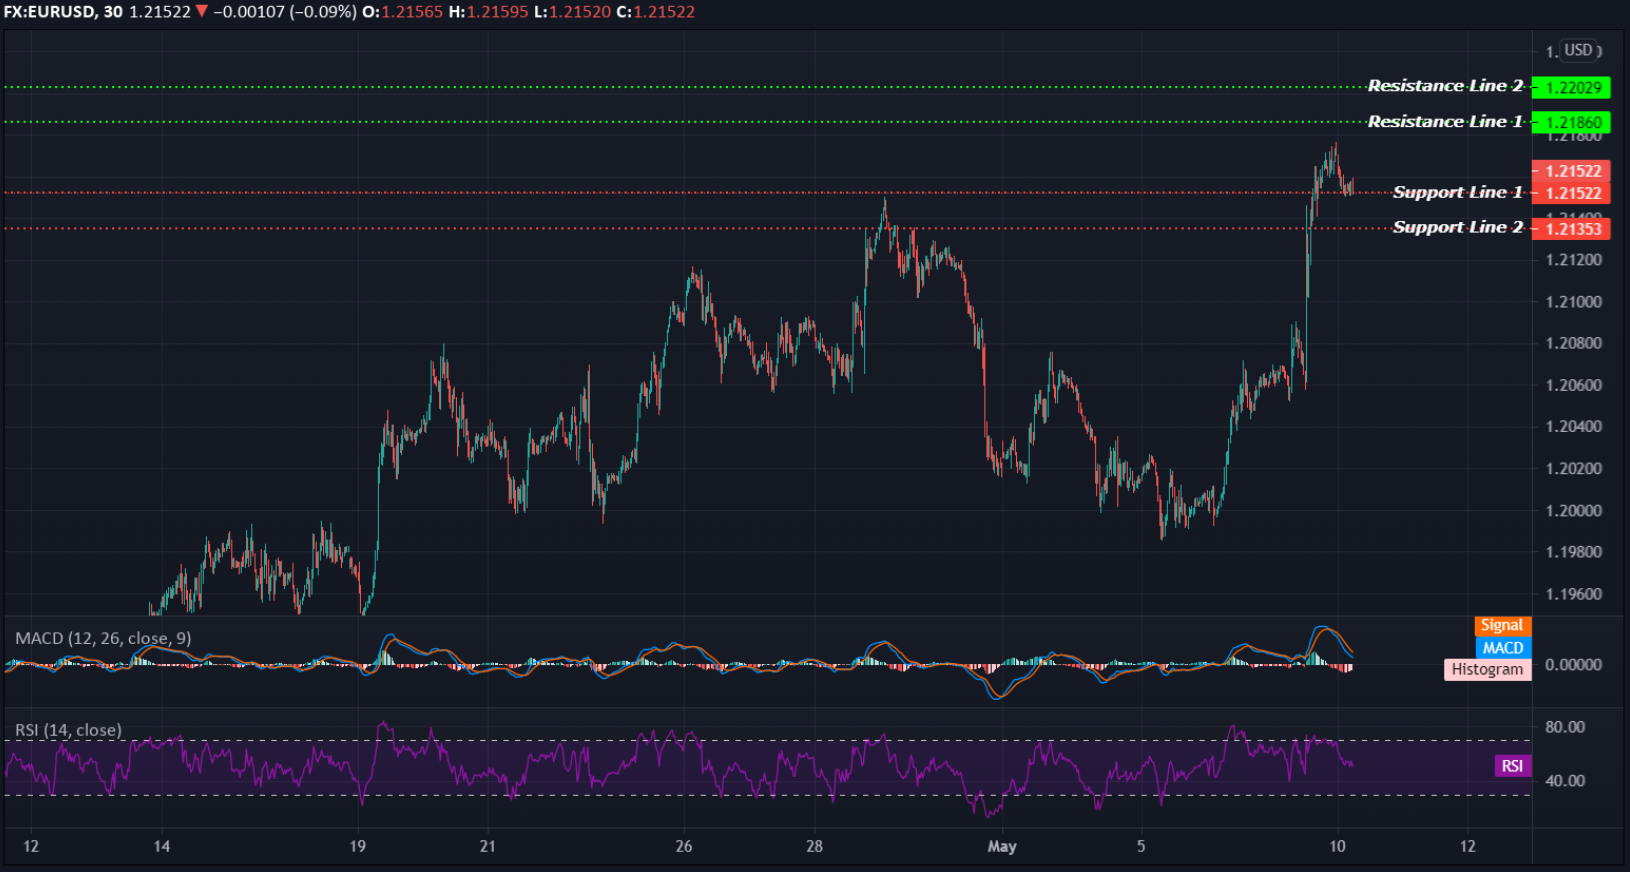Click date 14 on the time axis
Image resolution: width=1630 pixels, height=872 pixels.
tap(161, 847)
